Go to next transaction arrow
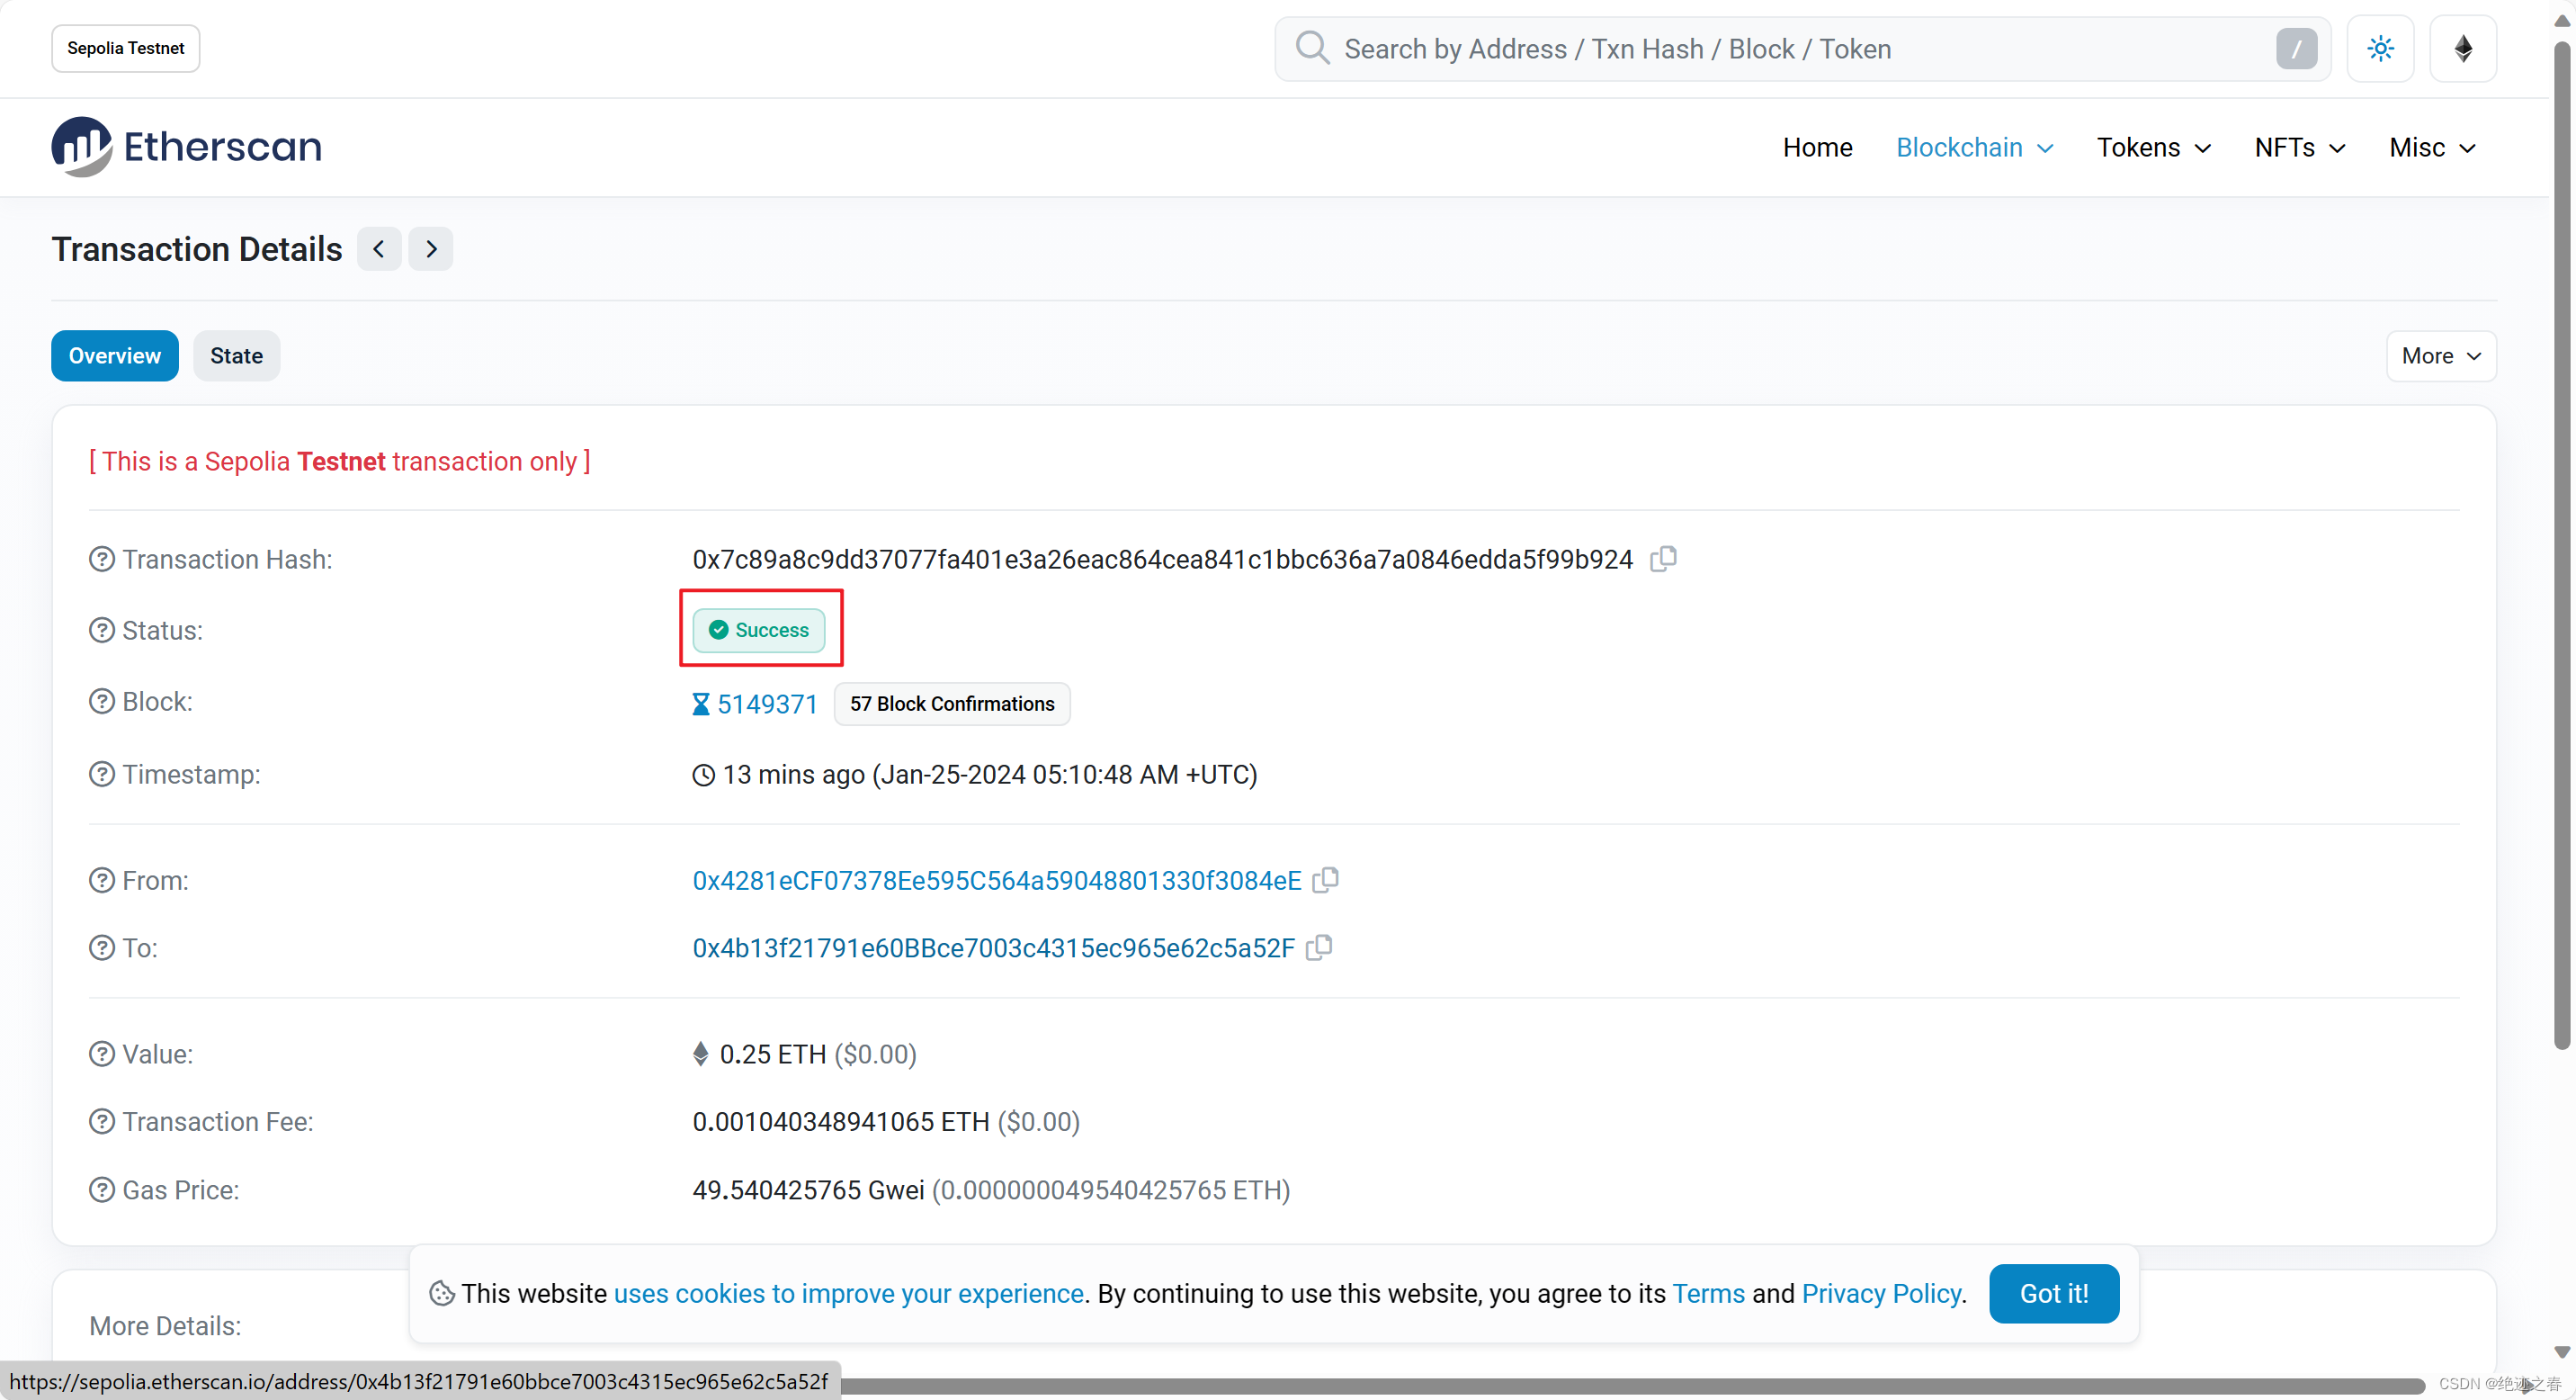Screen dimensions: 2576x1400 431,249
